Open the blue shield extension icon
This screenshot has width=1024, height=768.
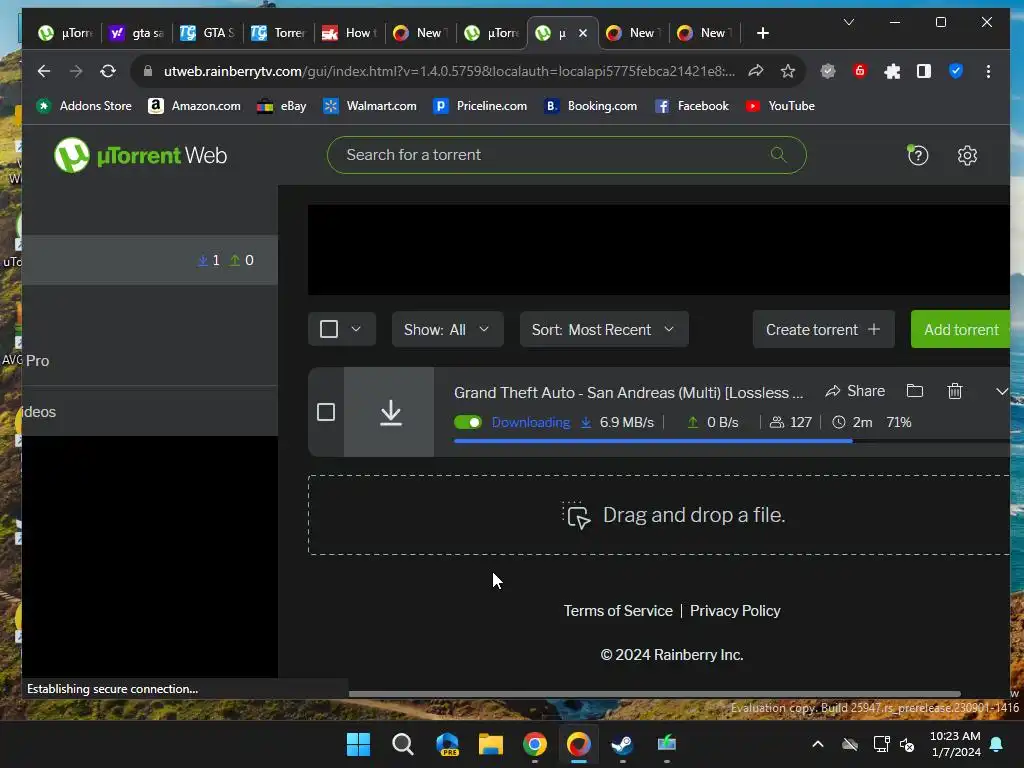click(955, 71)
